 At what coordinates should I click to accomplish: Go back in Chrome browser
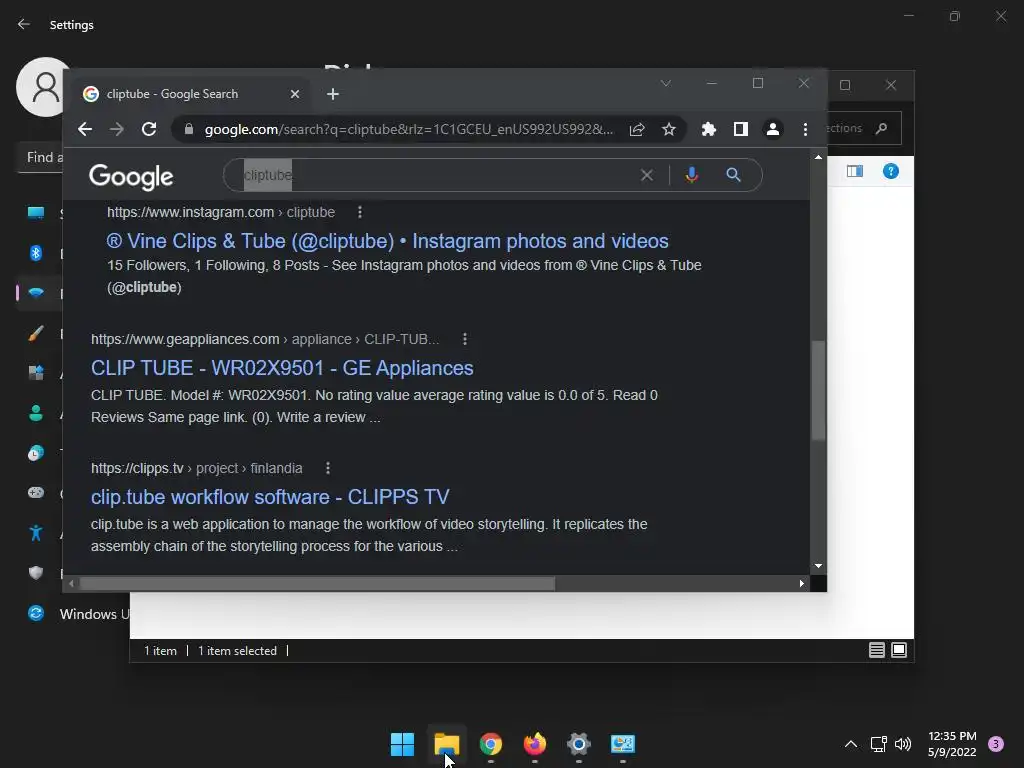click(x=85, y=129)
